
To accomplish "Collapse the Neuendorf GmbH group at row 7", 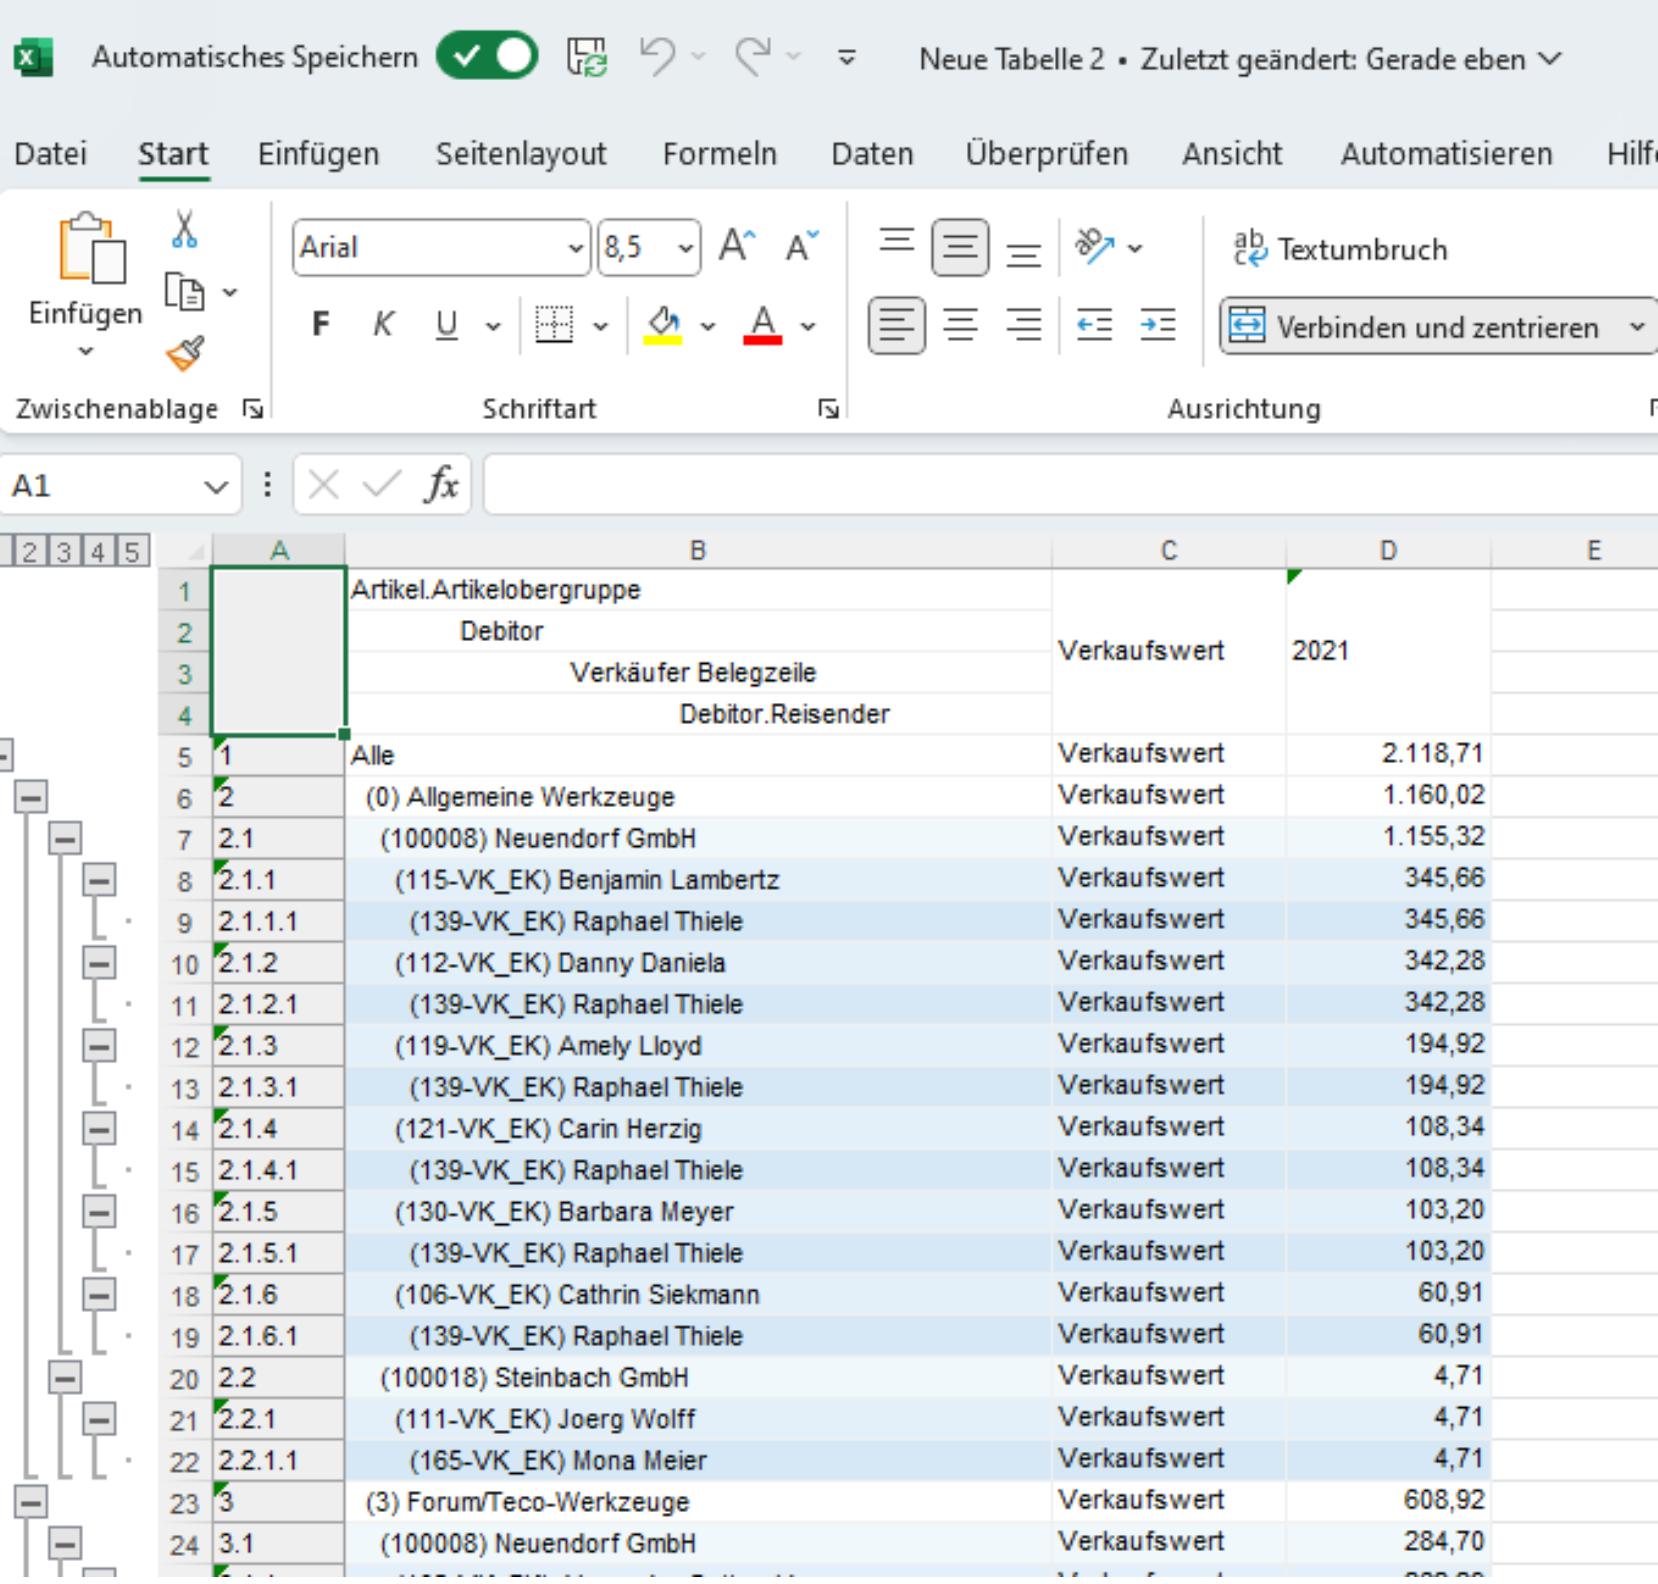I will click(65, 838).
